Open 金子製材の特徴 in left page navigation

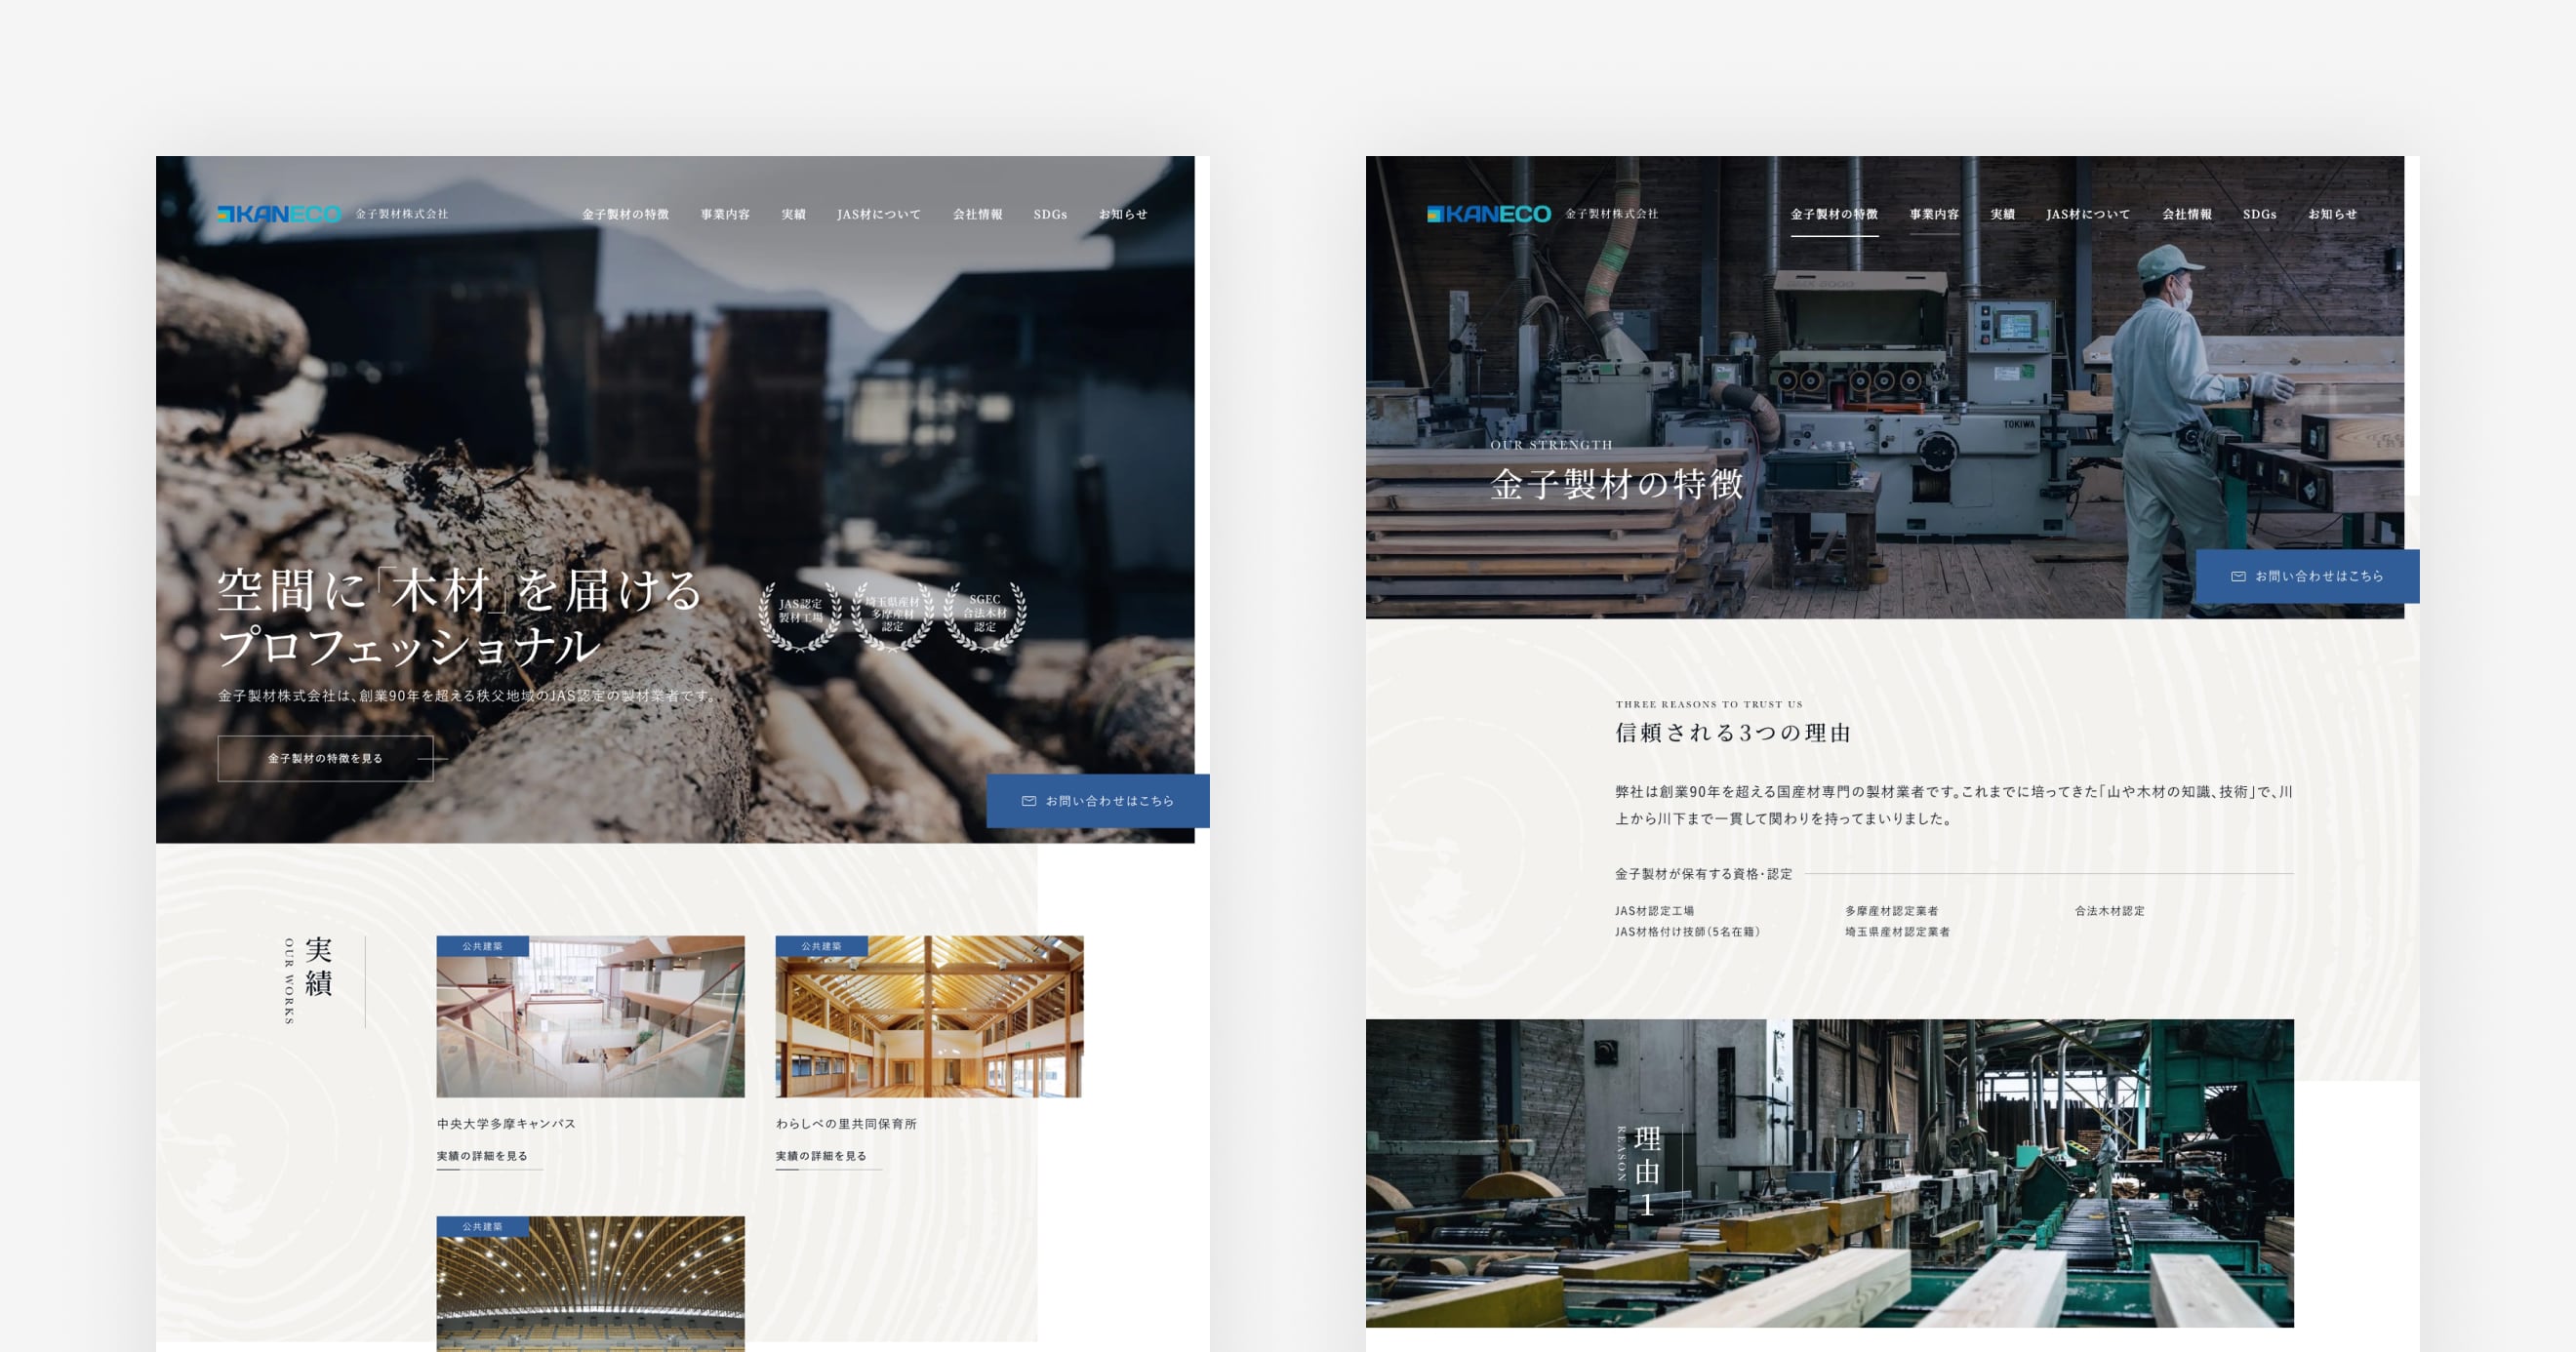click(x=626, y=214)
